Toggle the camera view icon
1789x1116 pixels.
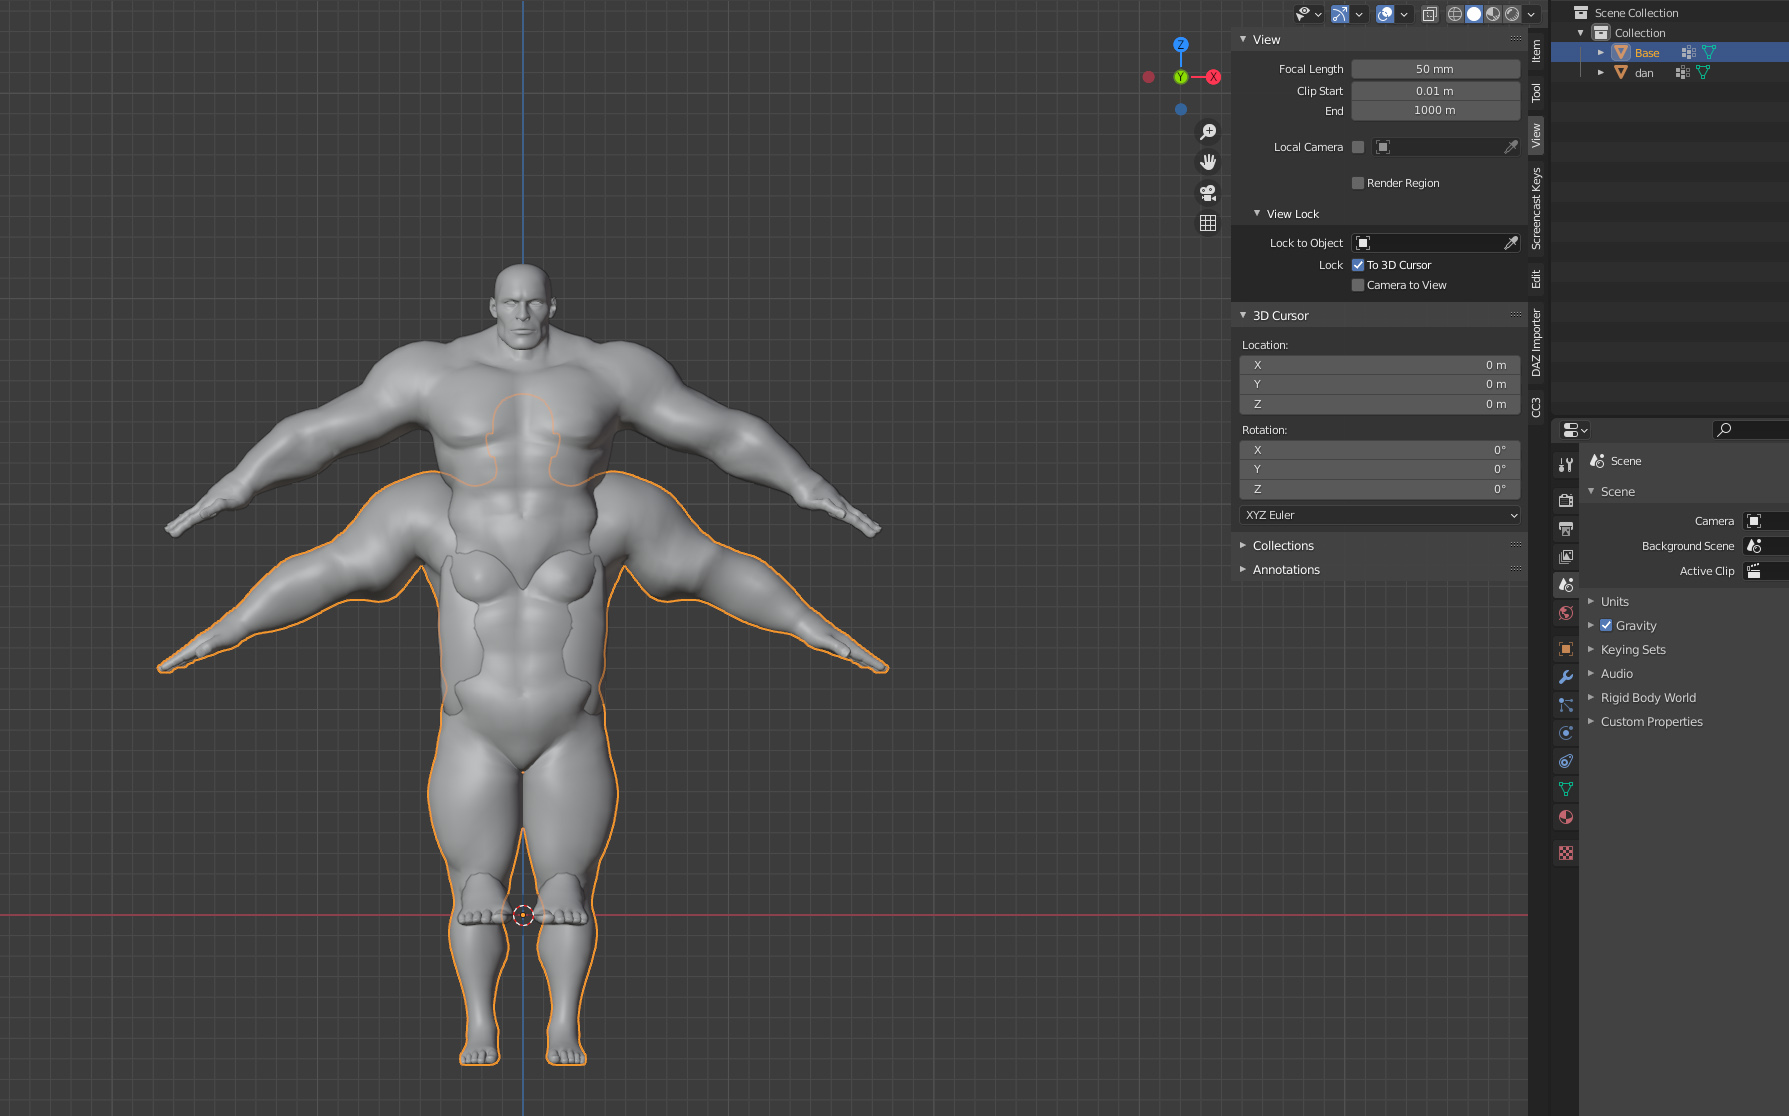[x=1208, y=193]
